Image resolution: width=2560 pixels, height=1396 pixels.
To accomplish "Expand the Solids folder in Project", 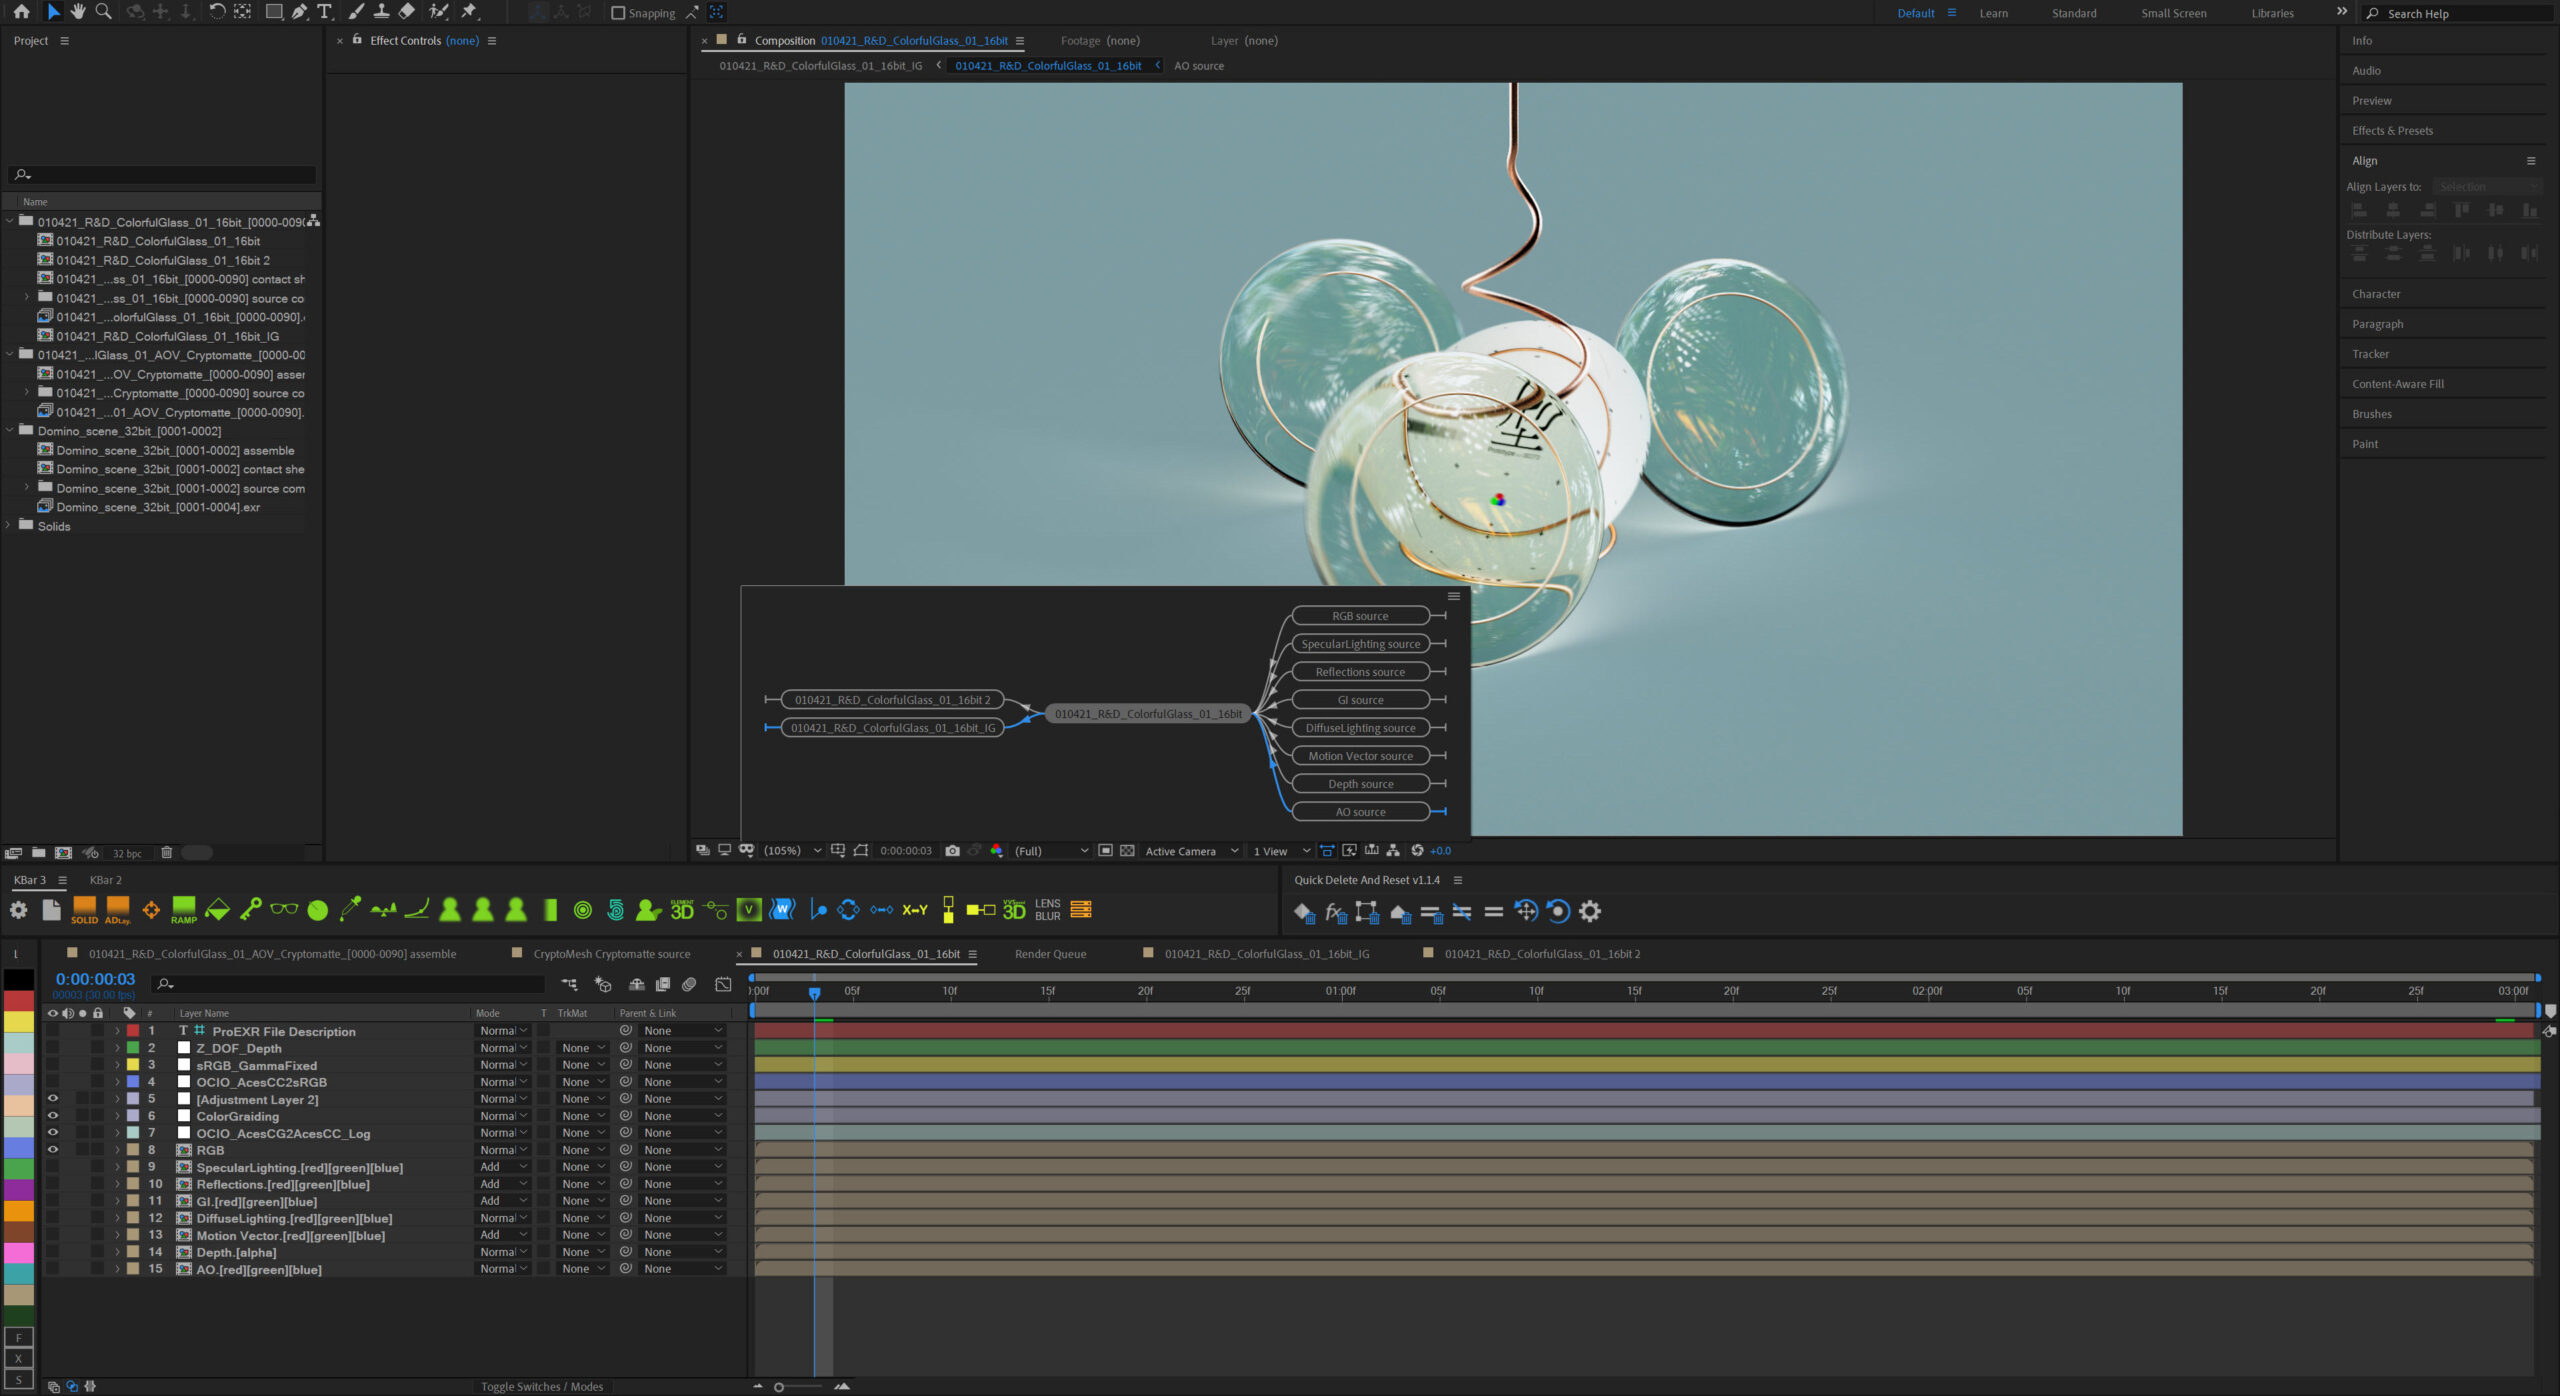I will click(10, 526).
